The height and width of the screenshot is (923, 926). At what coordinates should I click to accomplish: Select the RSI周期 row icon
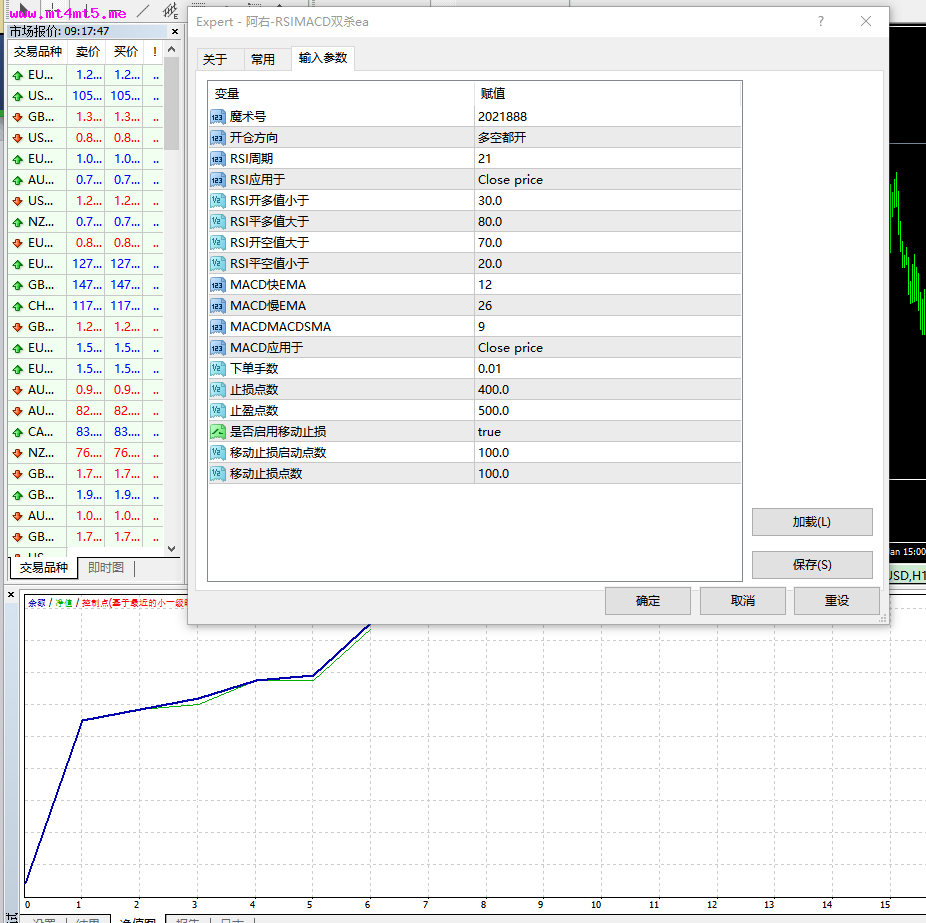pyautogui.click(x=217, y=159)
